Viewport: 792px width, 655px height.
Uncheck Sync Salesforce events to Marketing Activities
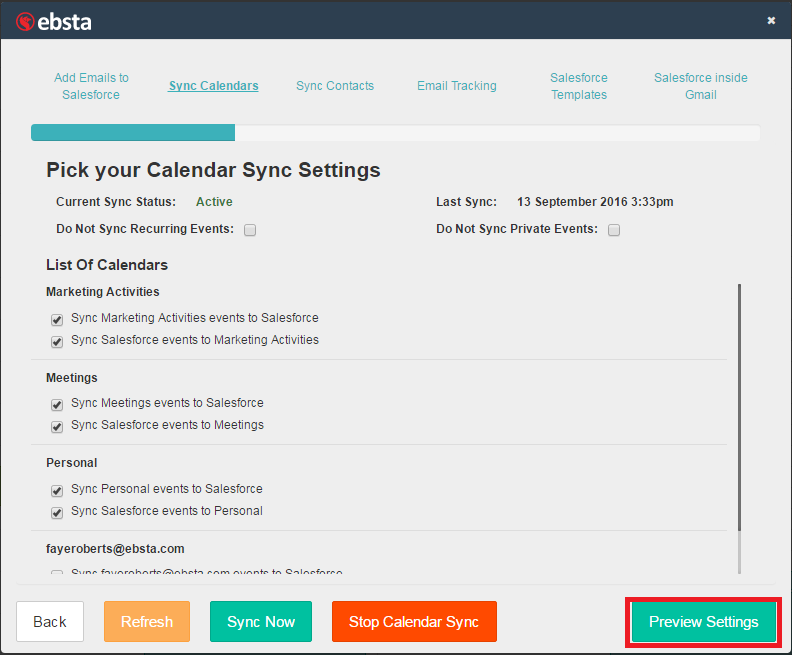point(57,342)
